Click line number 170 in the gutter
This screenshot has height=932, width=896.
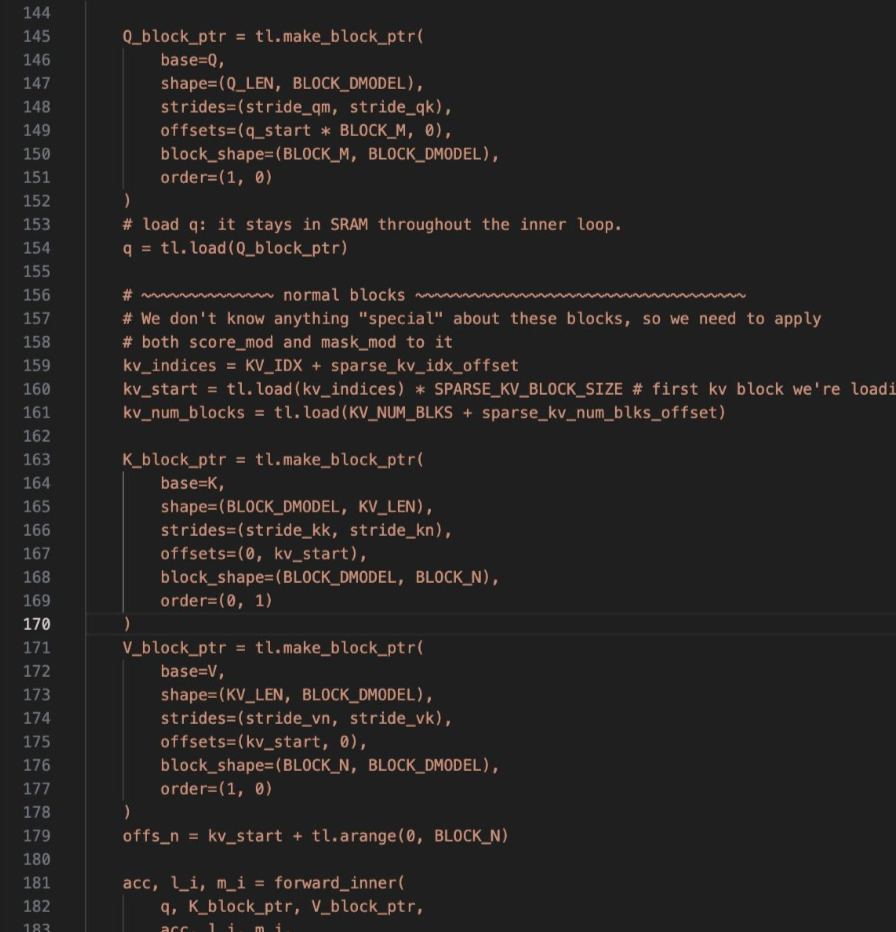point(36,624)
